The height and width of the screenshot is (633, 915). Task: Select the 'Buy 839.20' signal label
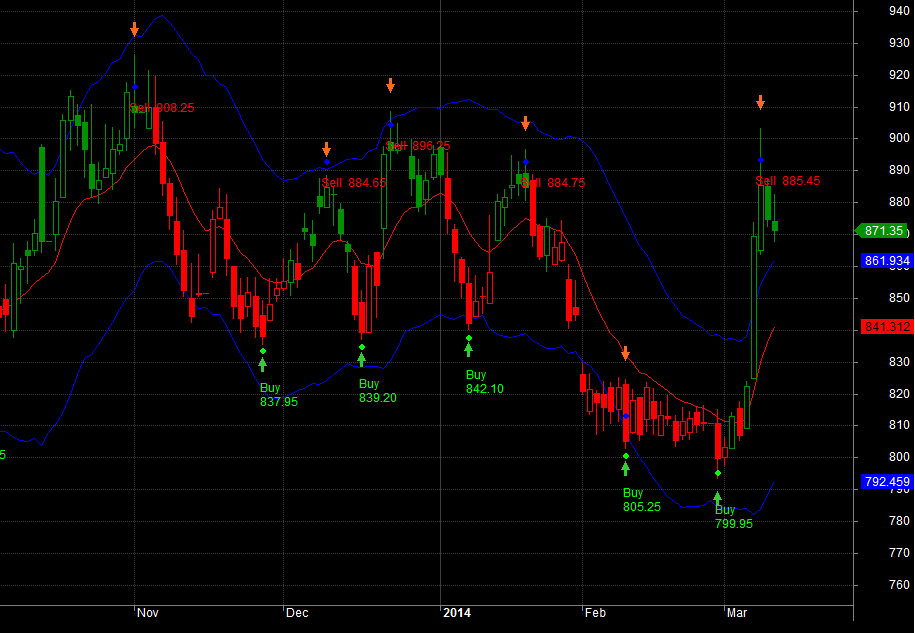pos(378,391)
